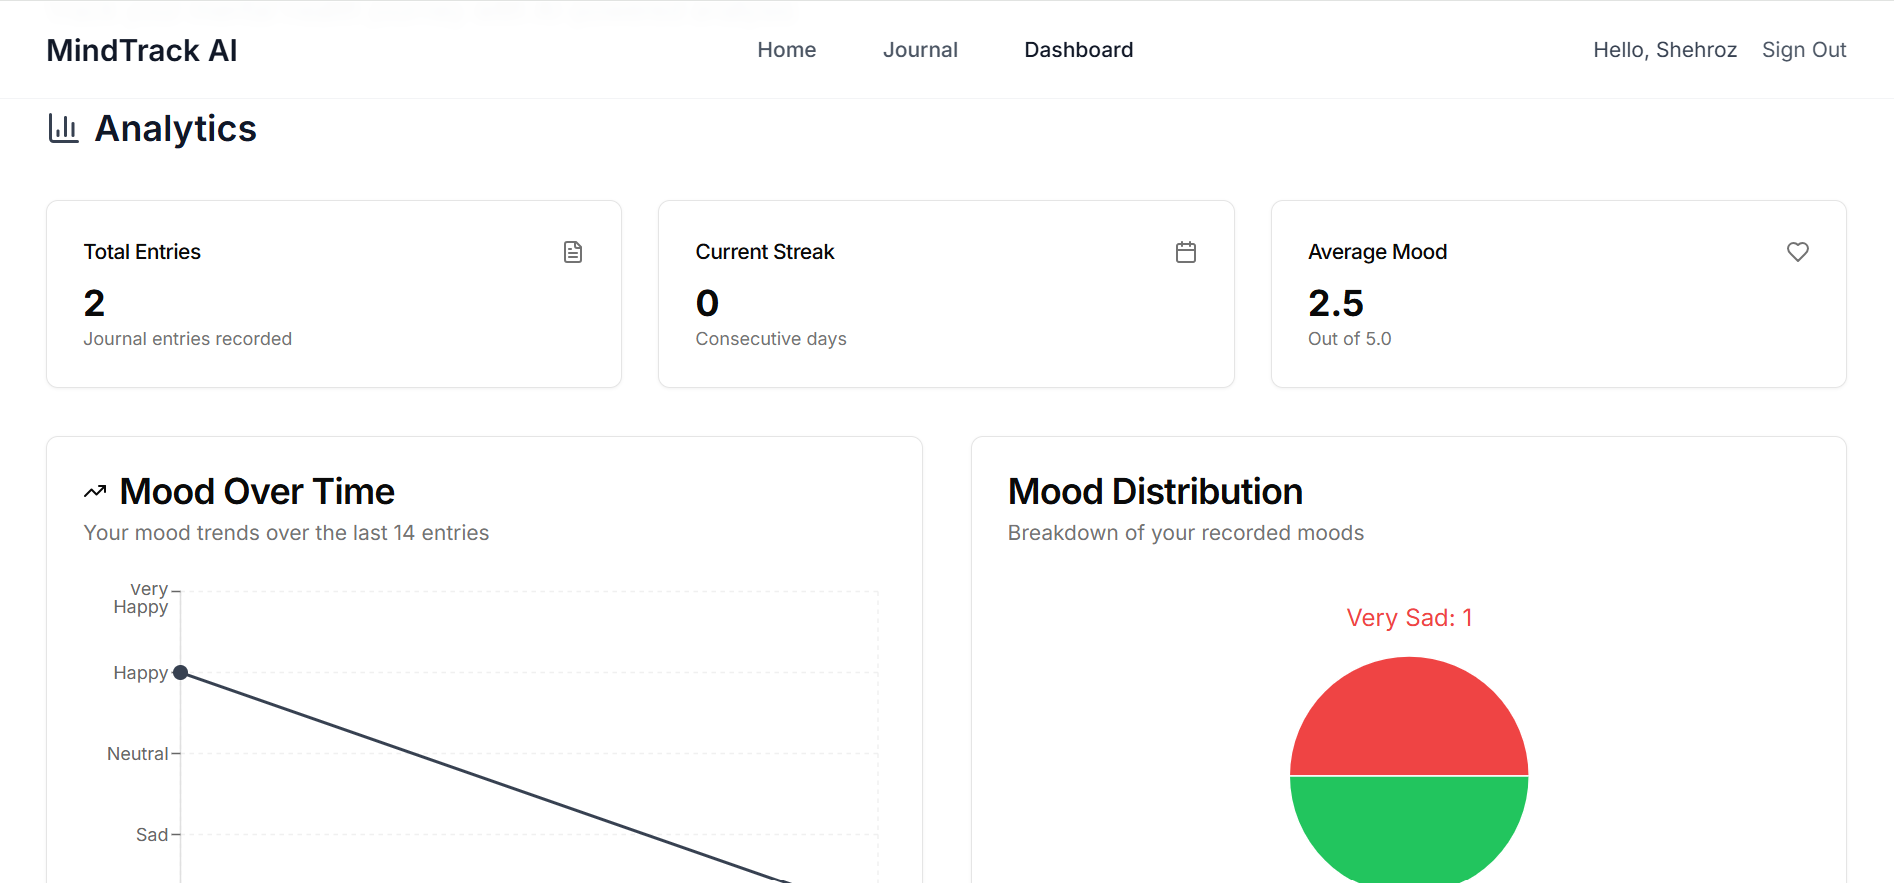
Task: Go to the Journal page
Action: 920,50
